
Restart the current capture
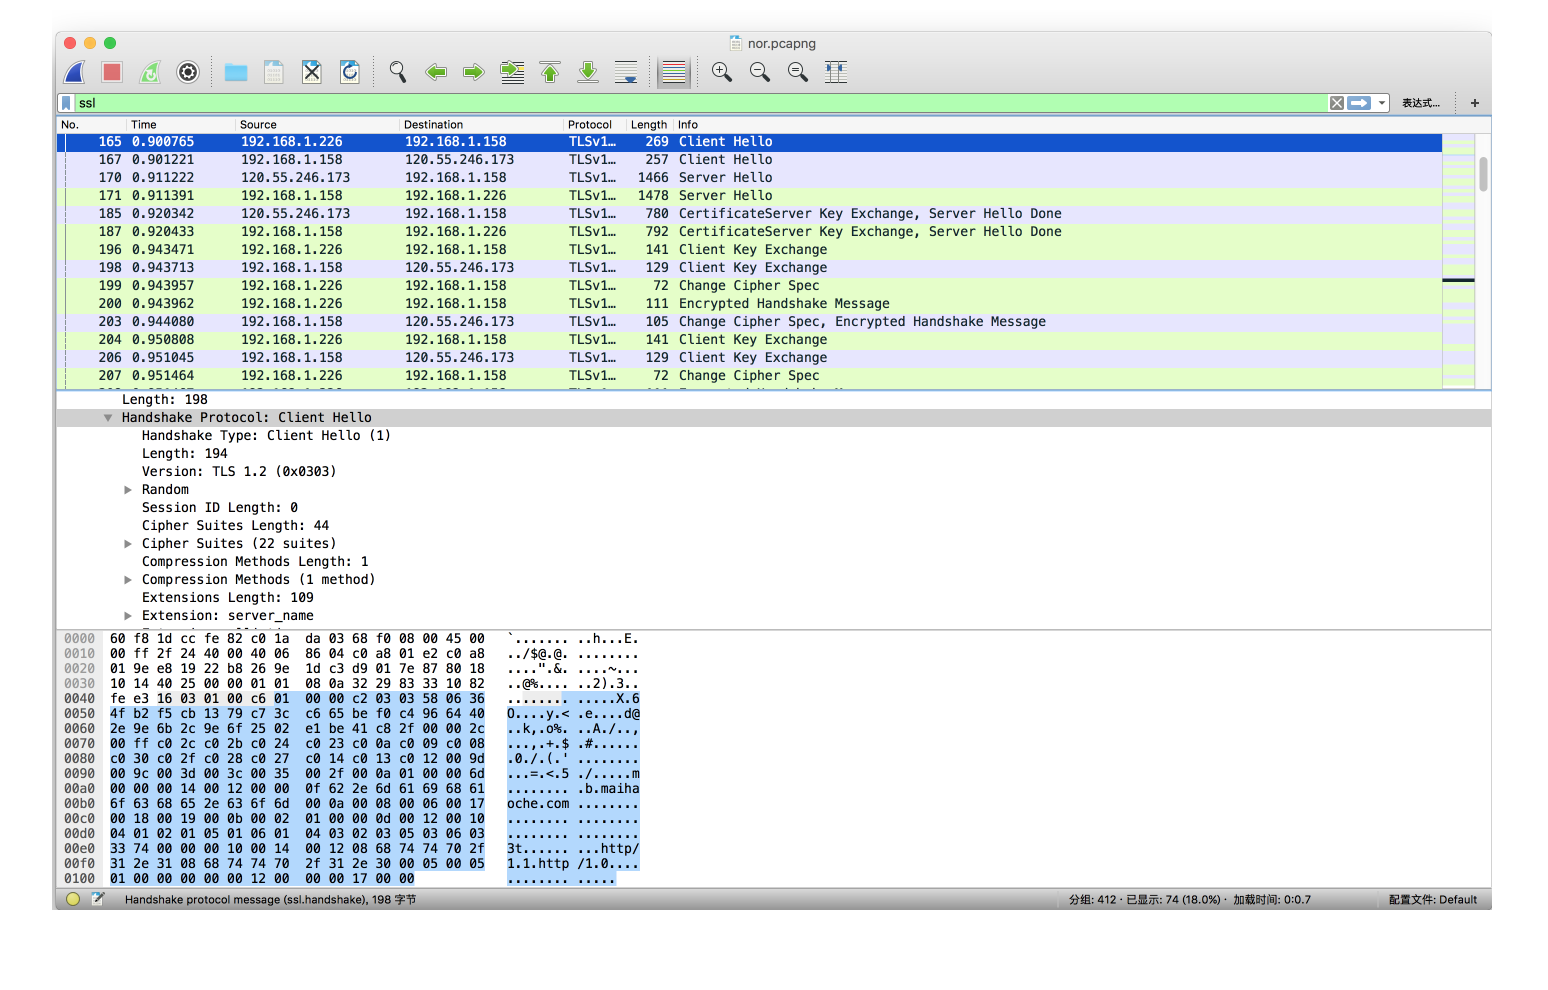click(x=150, y=72)
